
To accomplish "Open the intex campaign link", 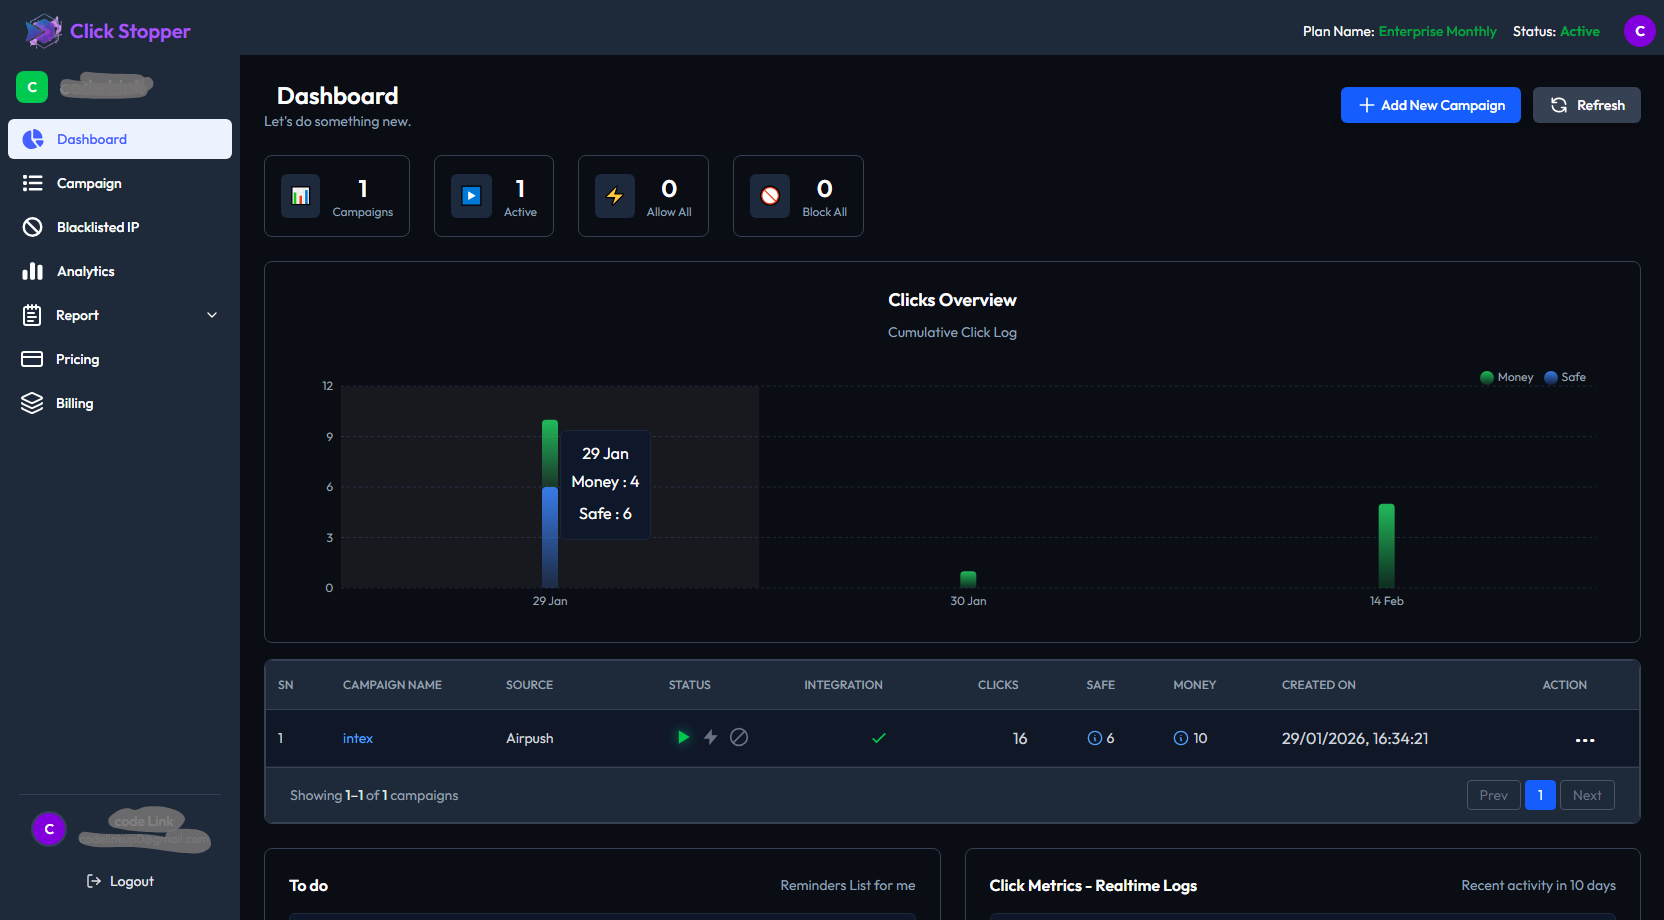I will (357, 738).
